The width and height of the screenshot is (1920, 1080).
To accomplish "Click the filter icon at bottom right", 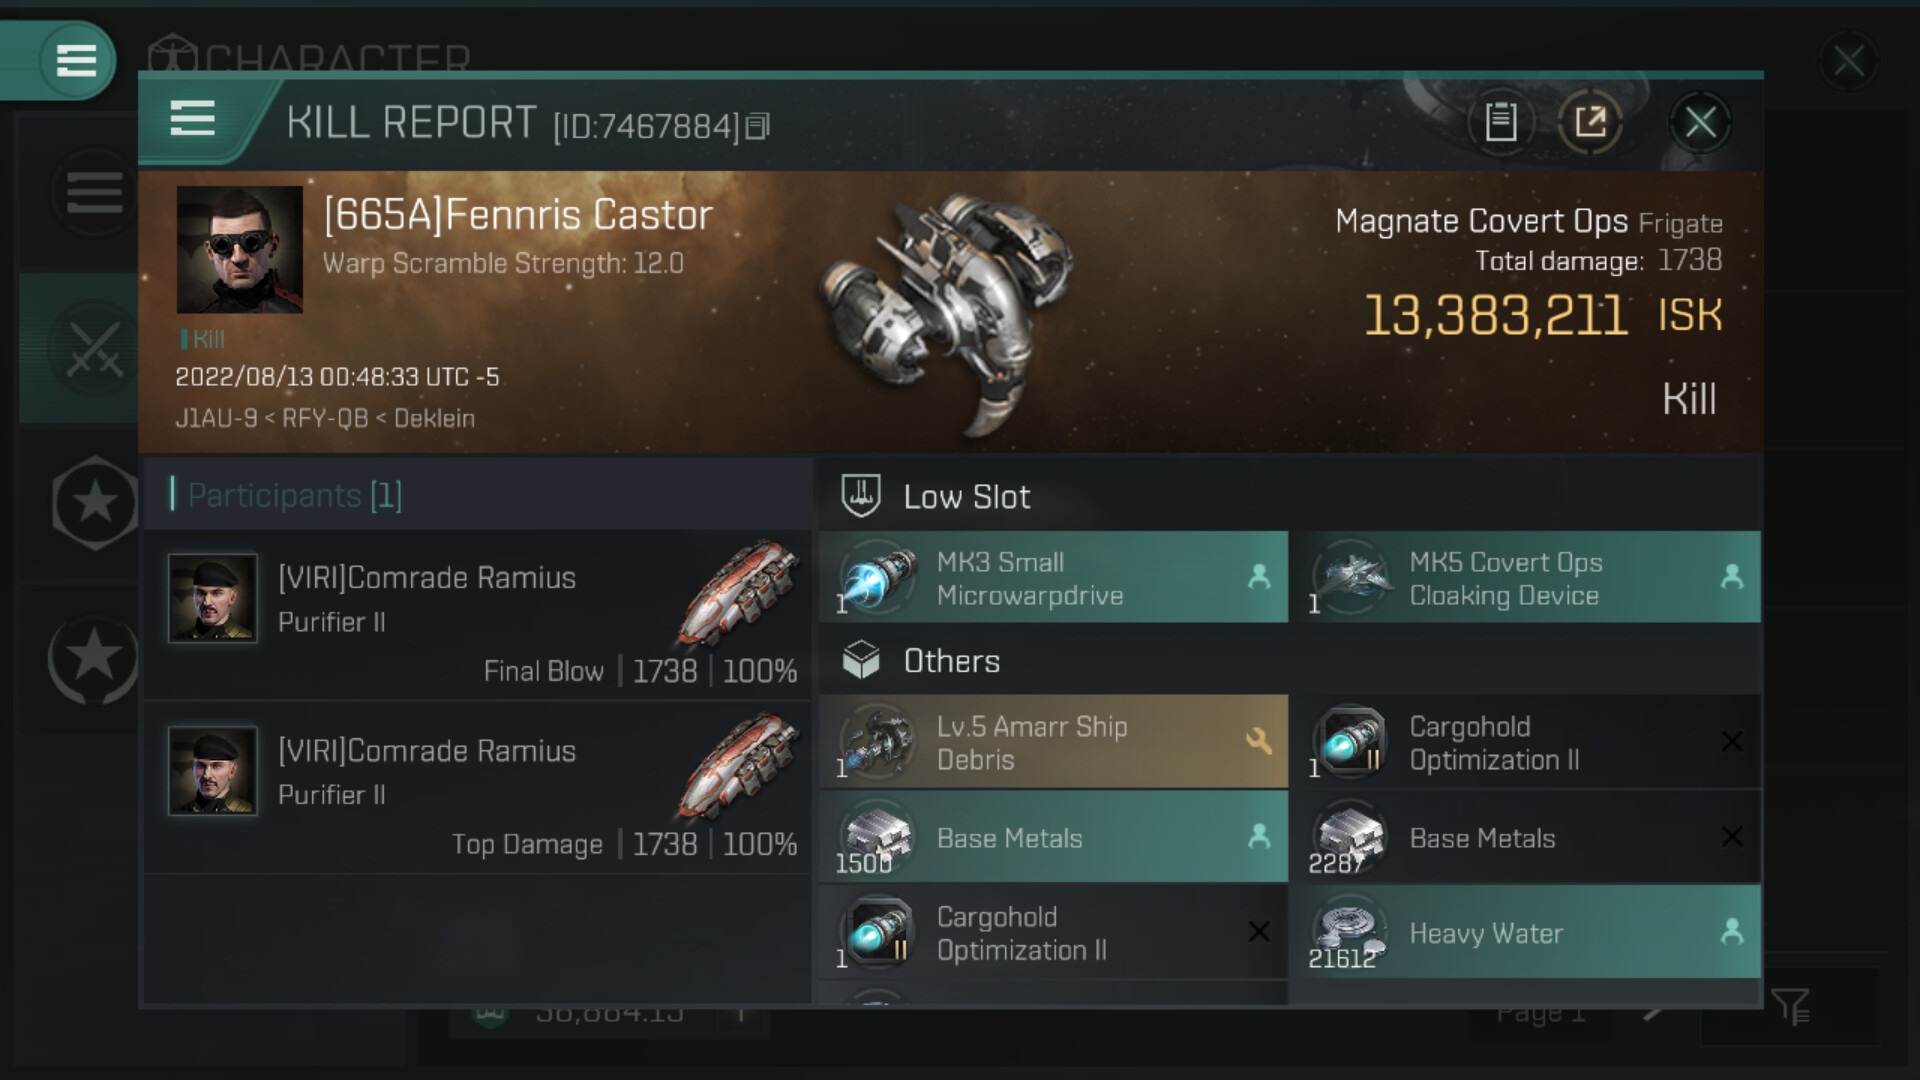I will point(1790,1006).
